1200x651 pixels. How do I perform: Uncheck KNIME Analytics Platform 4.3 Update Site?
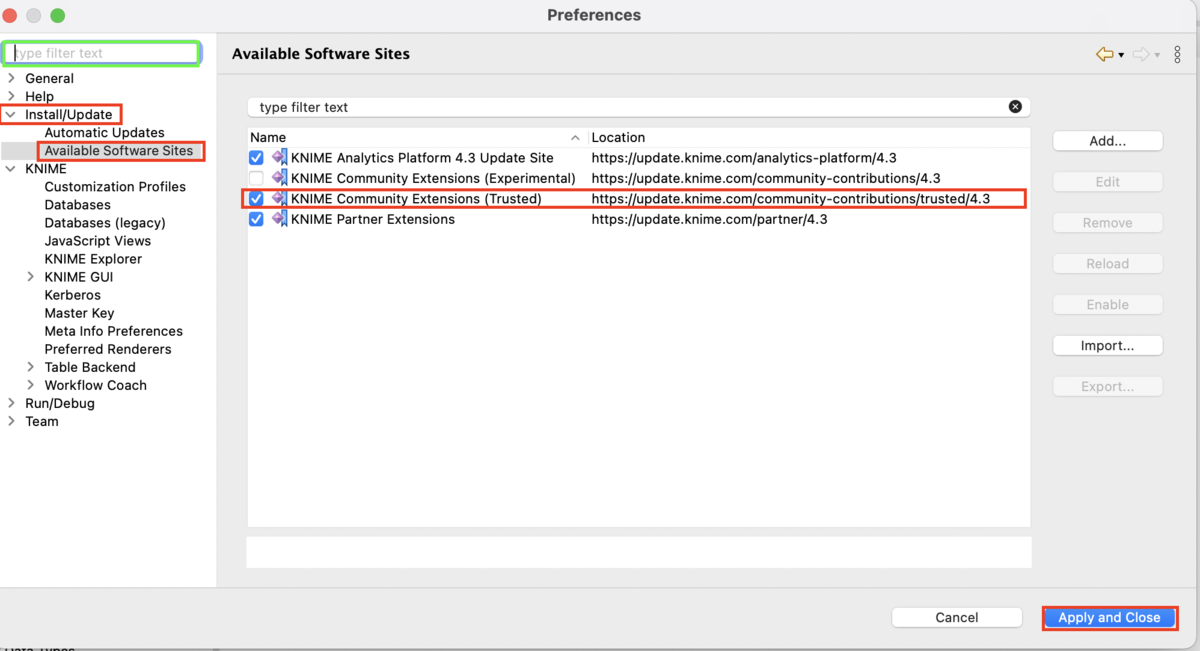[x=256, y=158]
